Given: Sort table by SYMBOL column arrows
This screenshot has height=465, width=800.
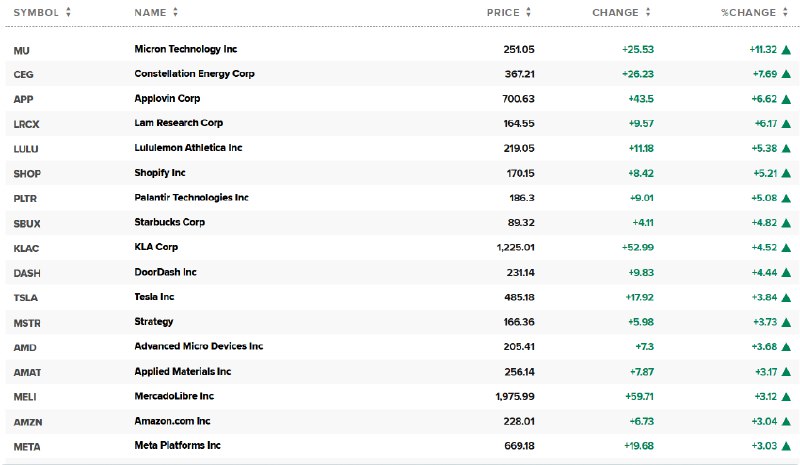Looking at the screenshot, I should coord(68,12).
